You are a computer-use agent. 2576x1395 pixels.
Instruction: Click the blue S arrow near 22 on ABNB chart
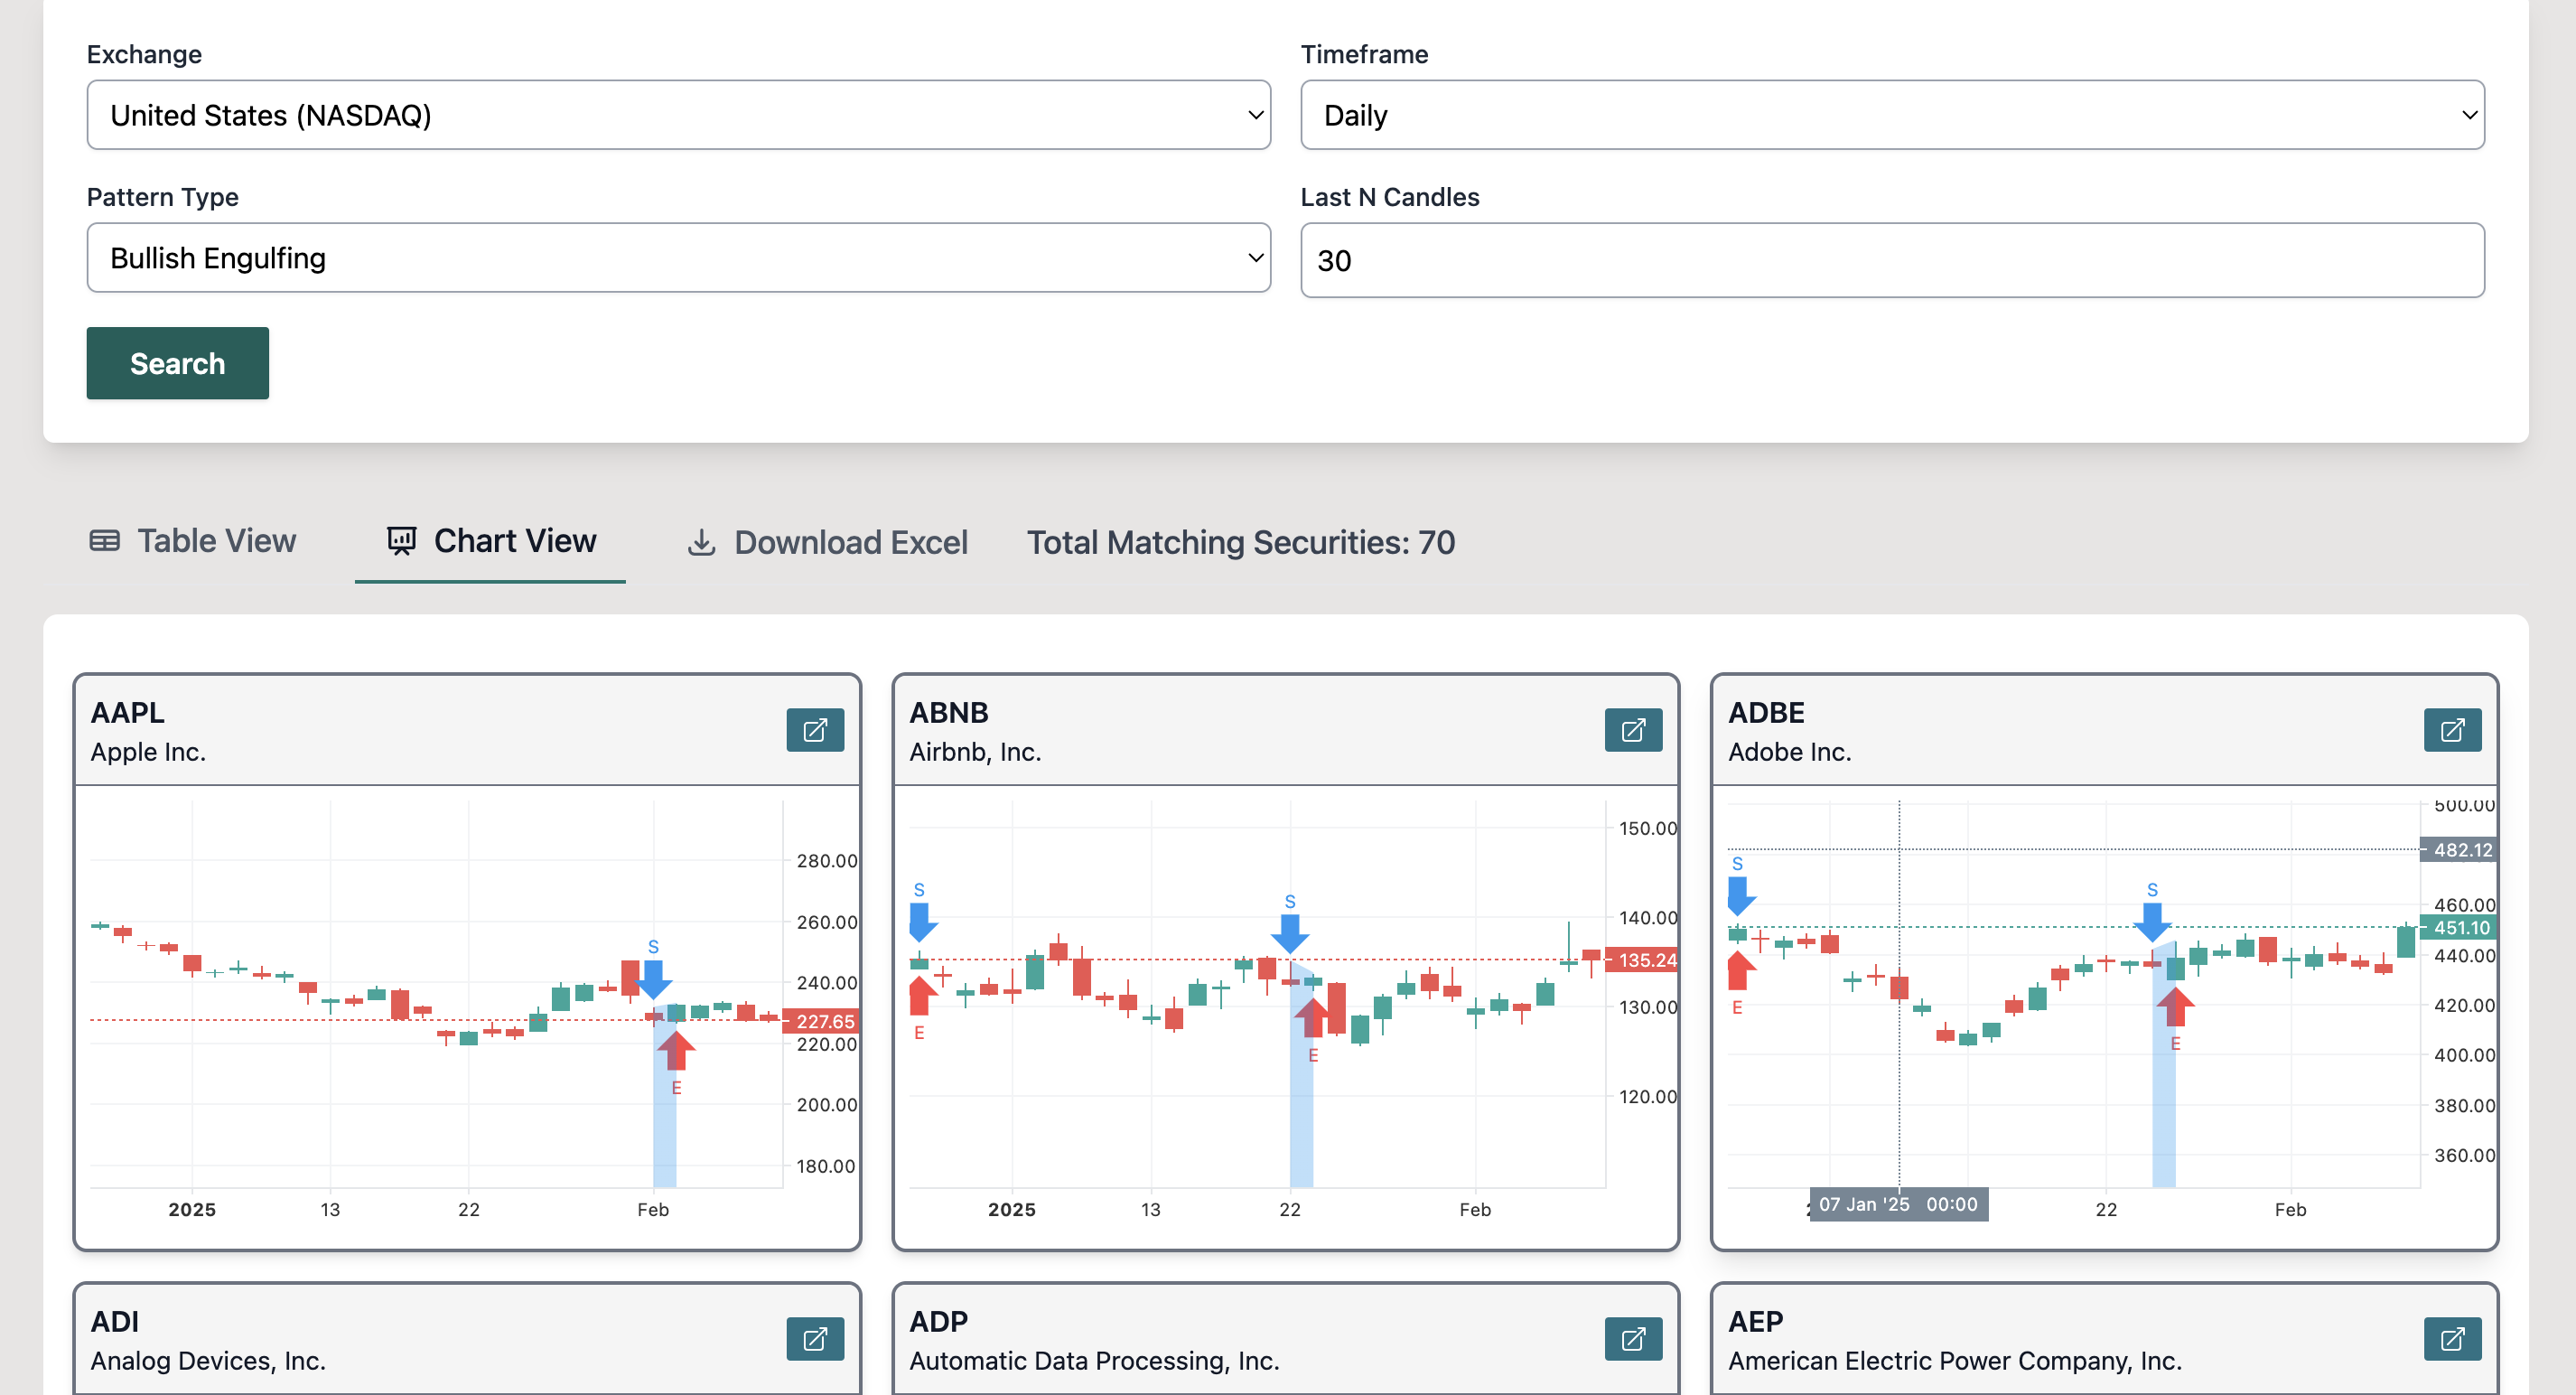pos(1290,933)
